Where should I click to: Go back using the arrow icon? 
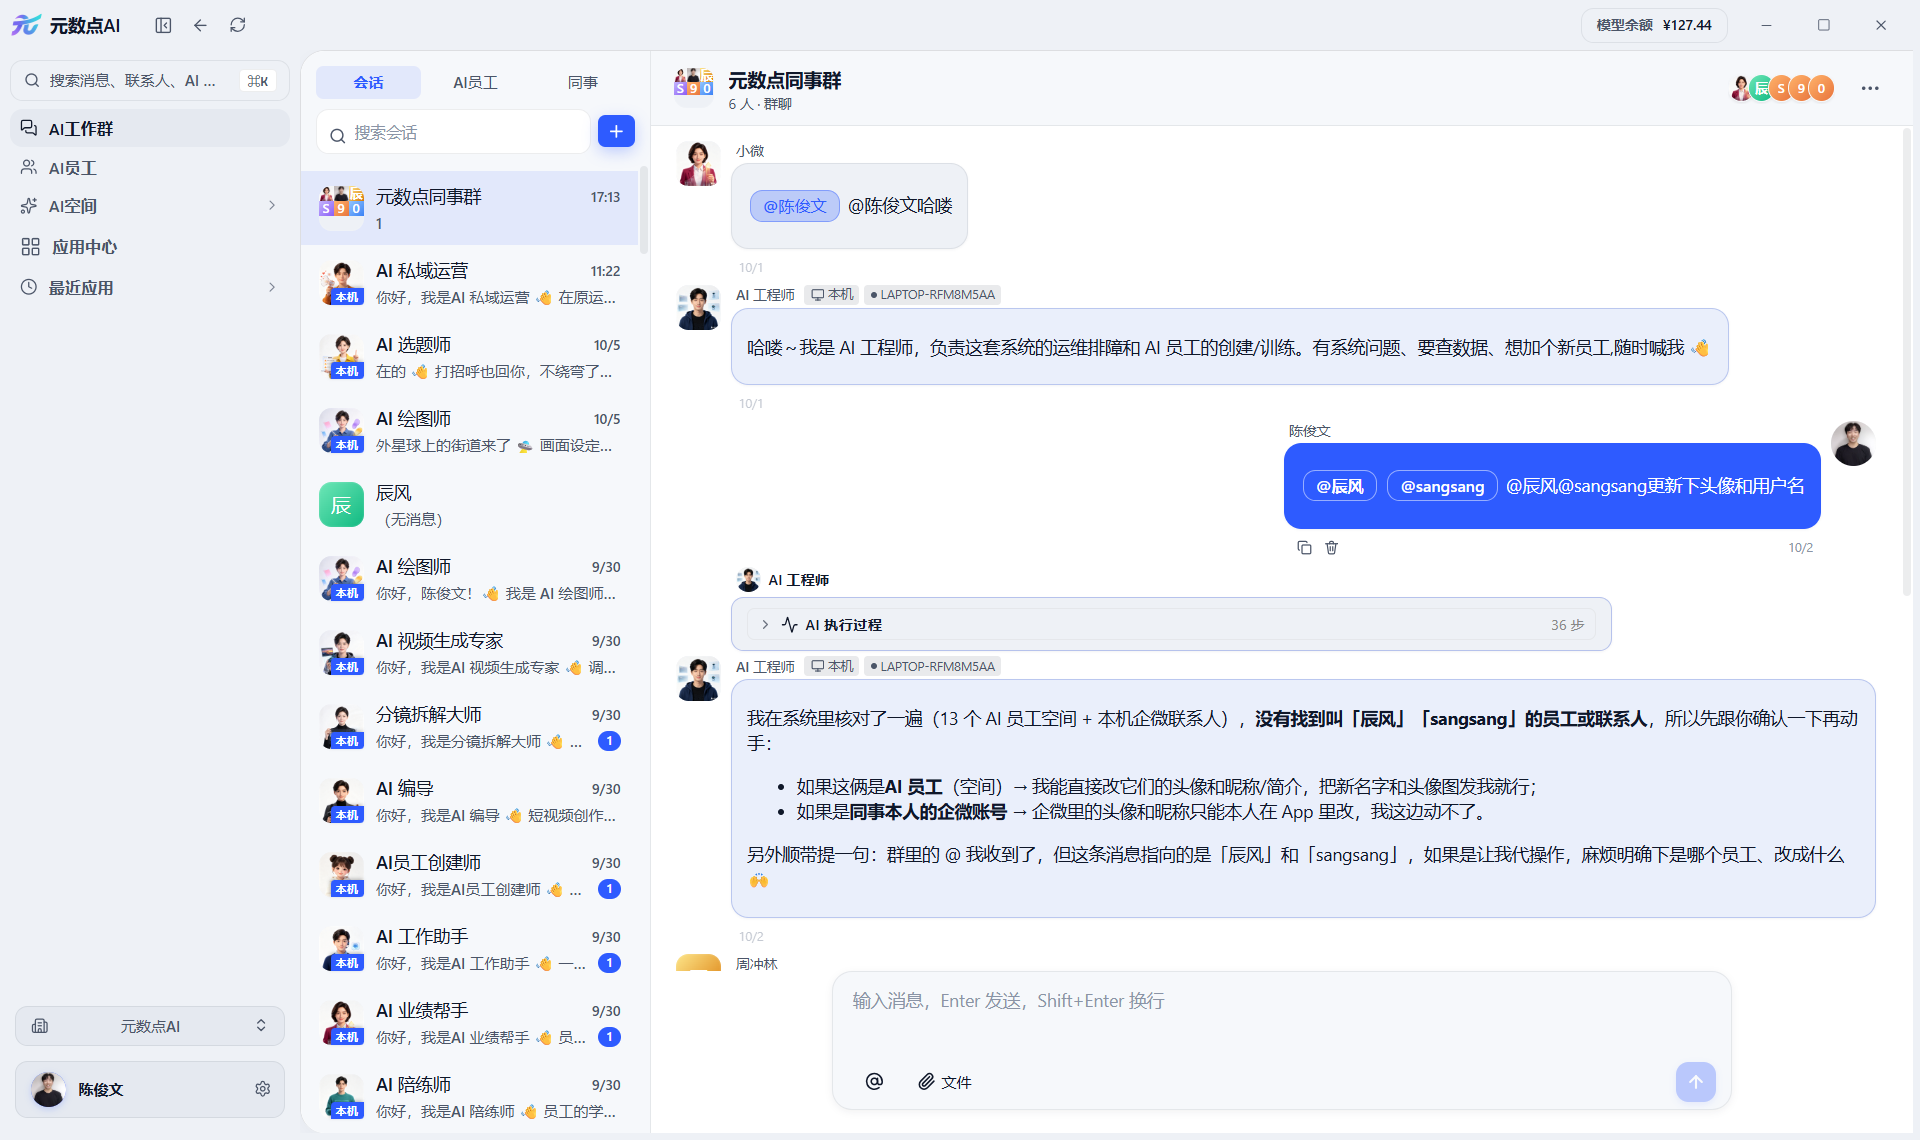tap(200, 25)
